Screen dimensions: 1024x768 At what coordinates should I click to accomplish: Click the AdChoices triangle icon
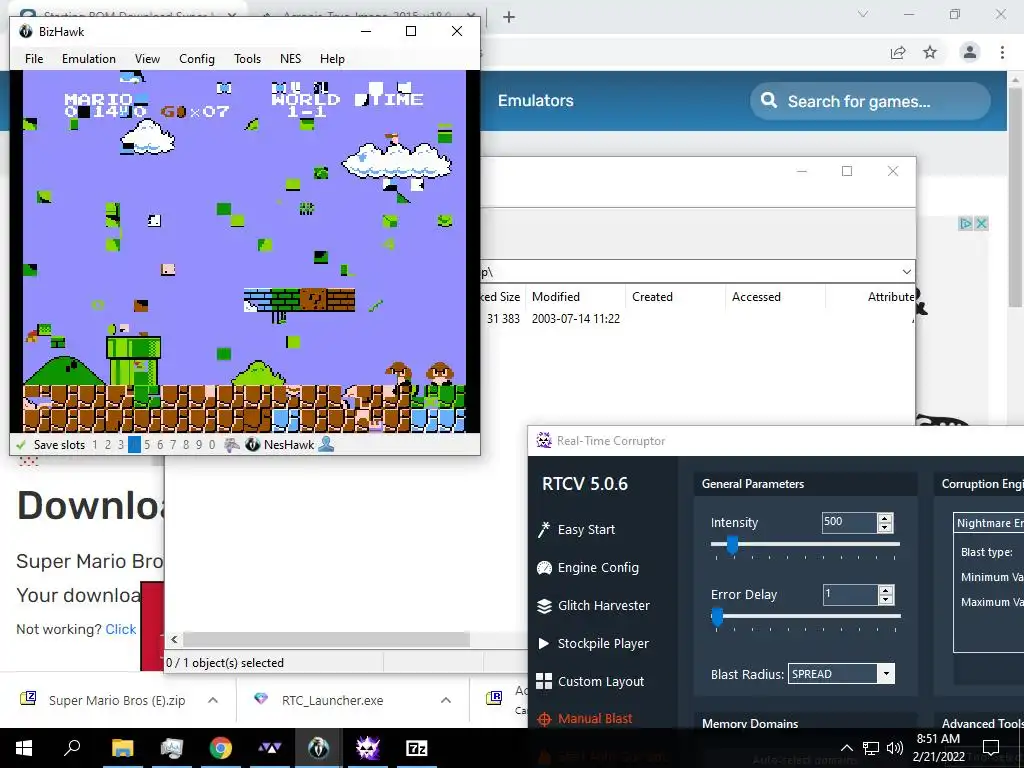pos(965,223)
